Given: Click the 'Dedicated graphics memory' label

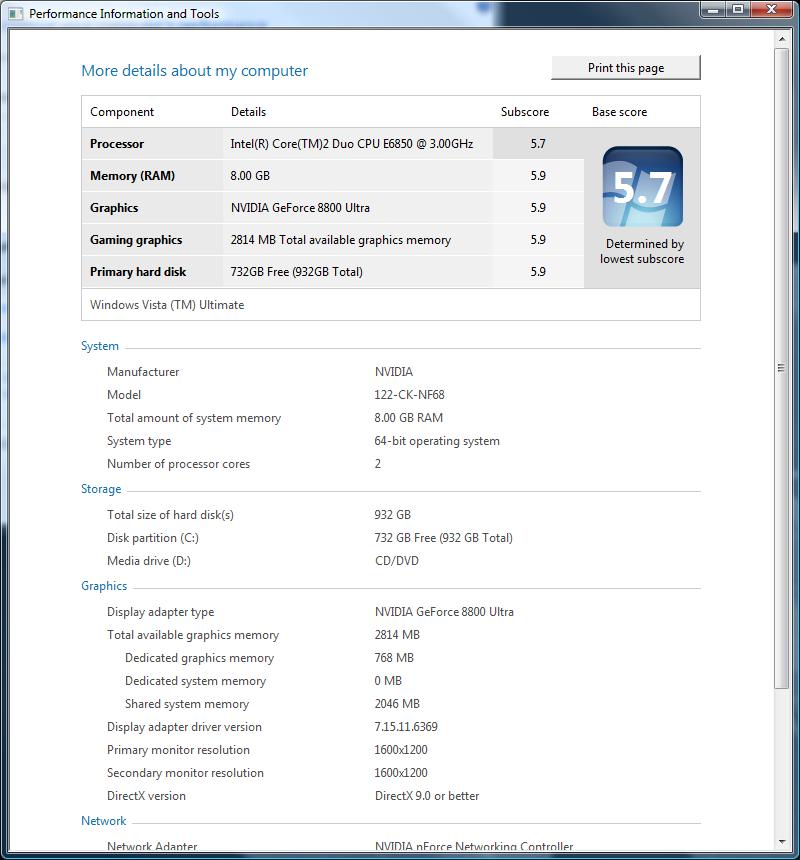Looking at the screenshot, I should [200, 658].
